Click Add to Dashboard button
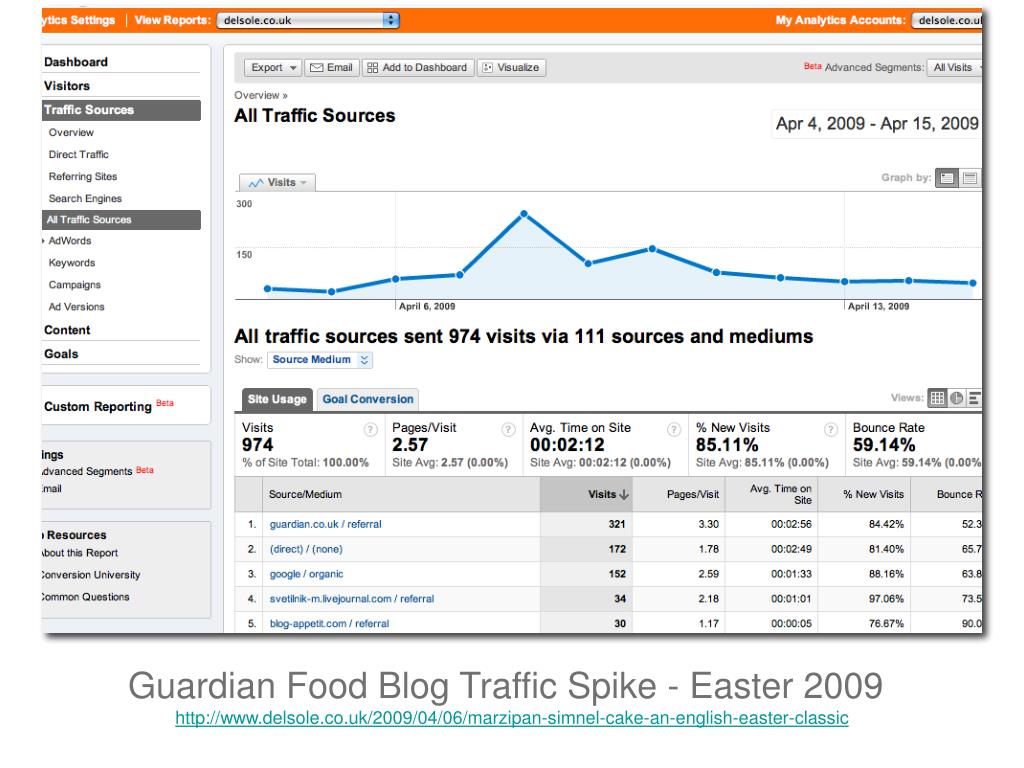The height and width of the screenshot is (768, 1024). (418, 67)
